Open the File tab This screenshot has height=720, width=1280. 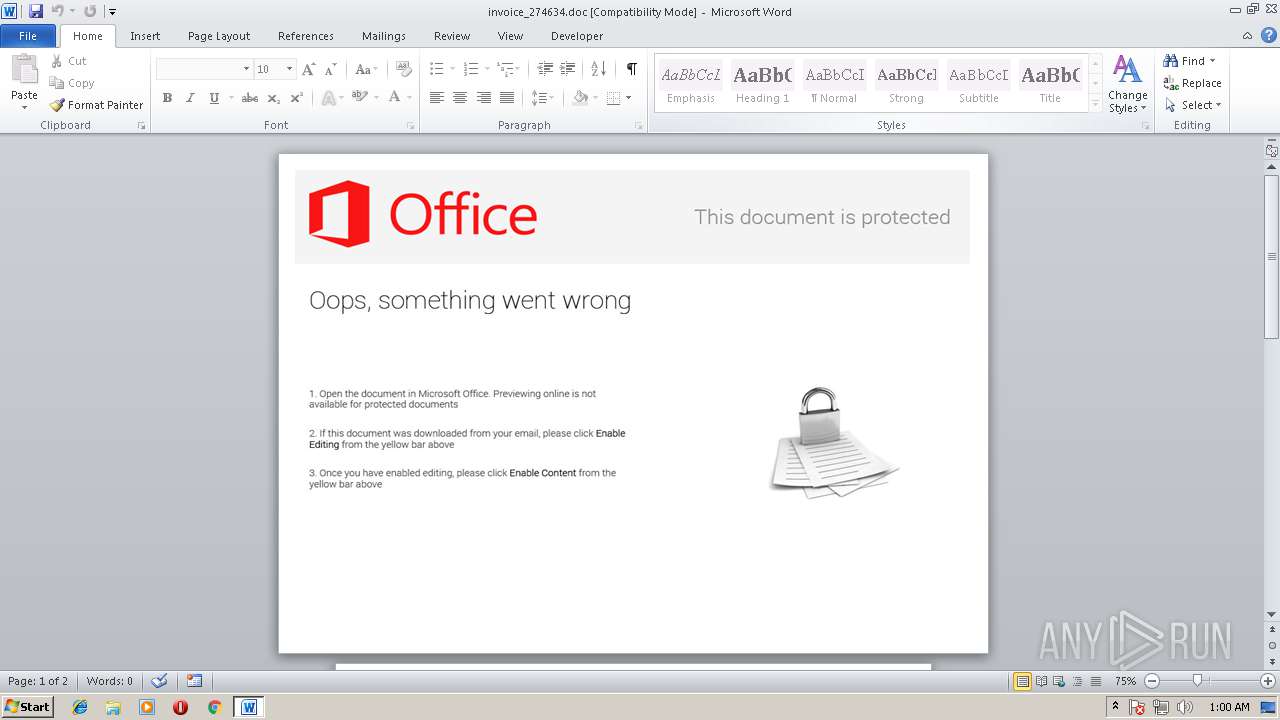click(28, 36)
